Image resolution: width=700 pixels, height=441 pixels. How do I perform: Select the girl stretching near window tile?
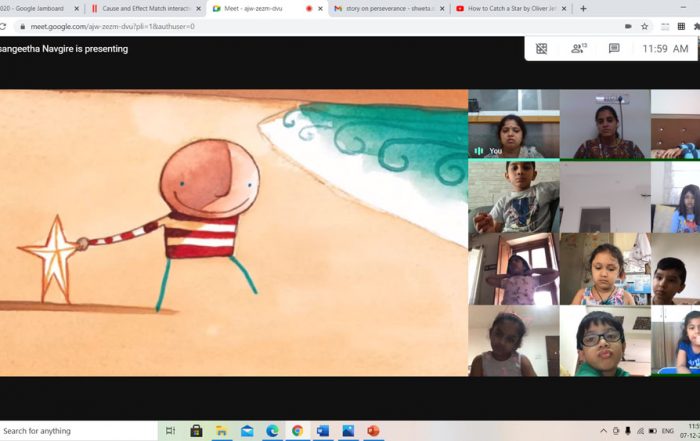point(513,269)
